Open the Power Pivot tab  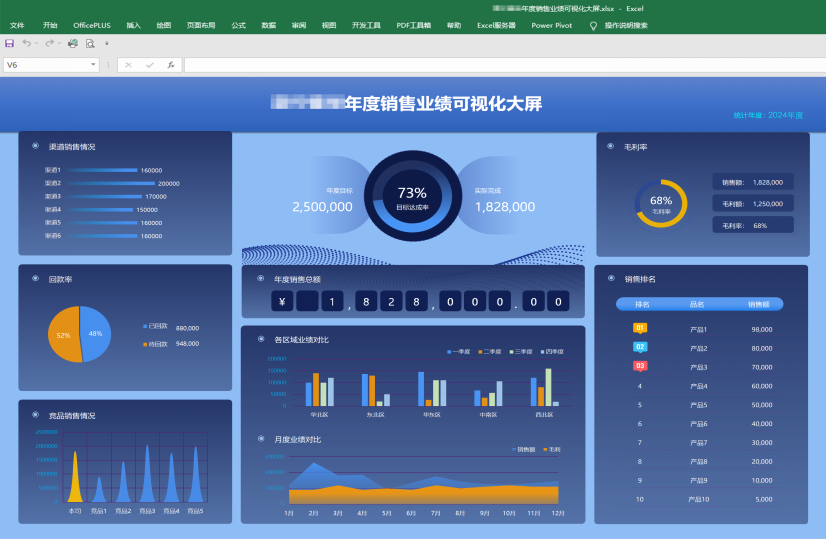[x=551, y=25]
